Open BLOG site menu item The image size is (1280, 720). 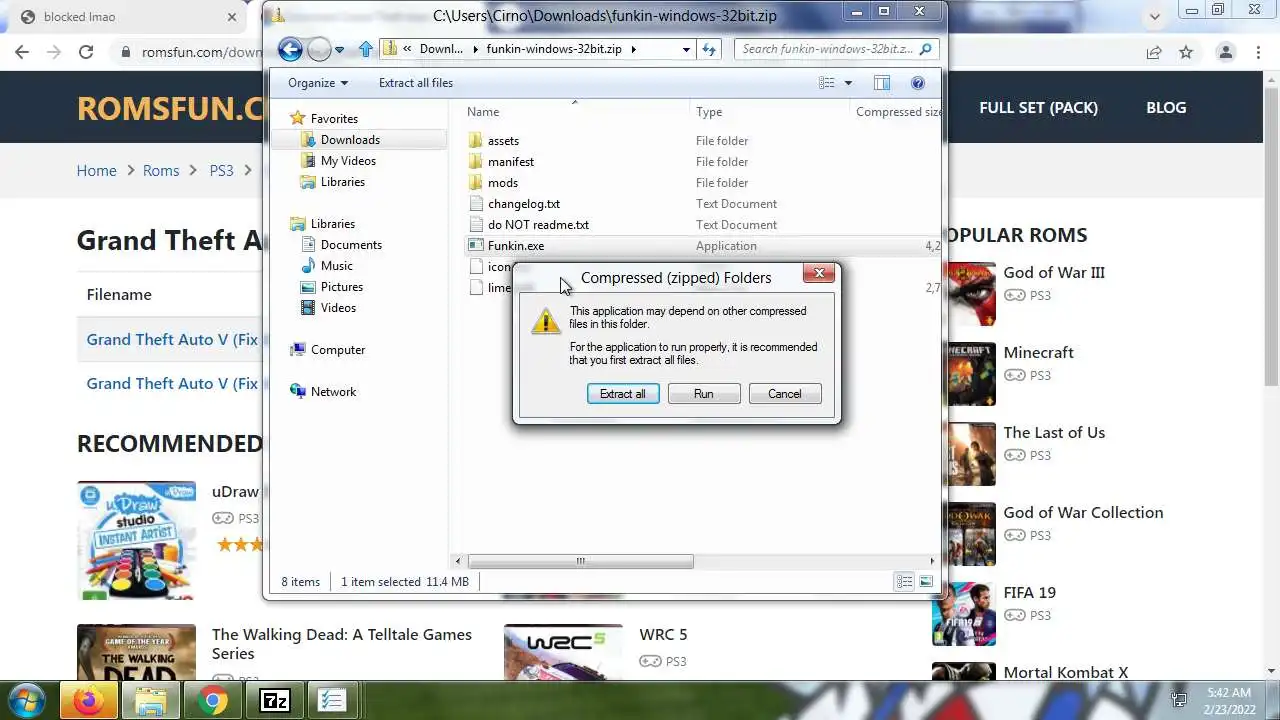pos(1166,108)
